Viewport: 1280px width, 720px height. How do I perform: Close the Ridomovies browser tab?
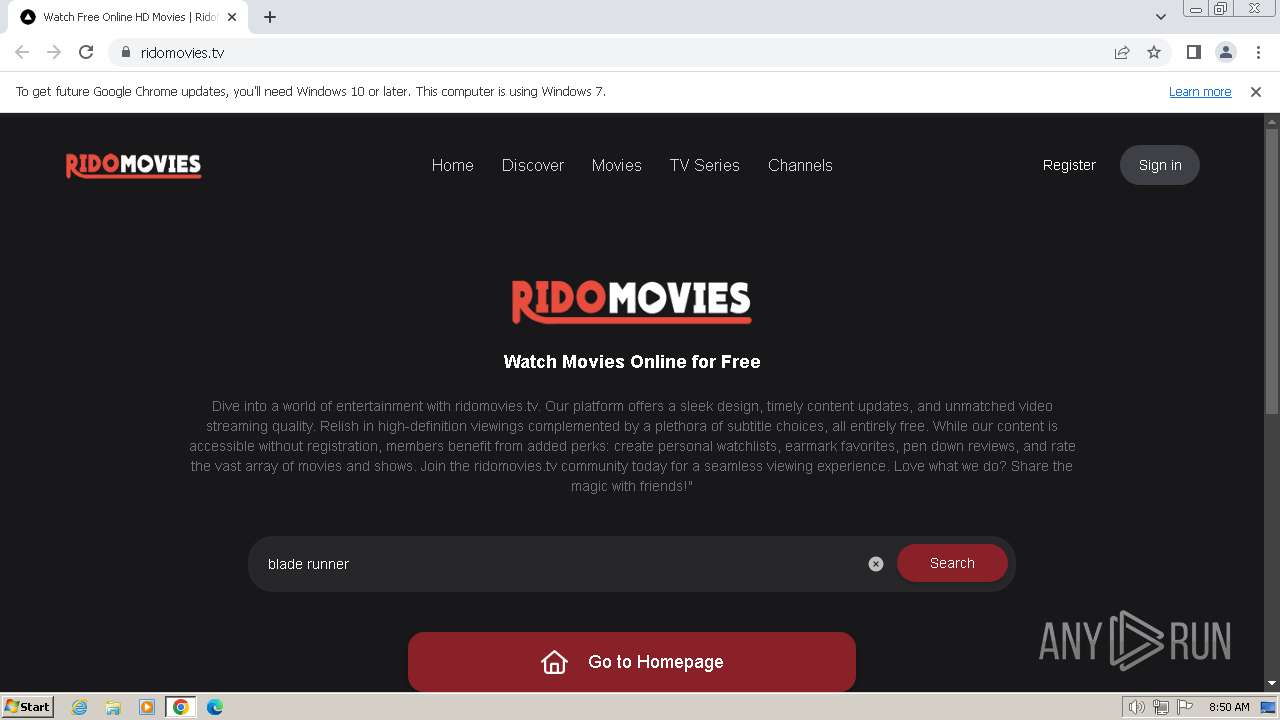click(x=232, y=17)
